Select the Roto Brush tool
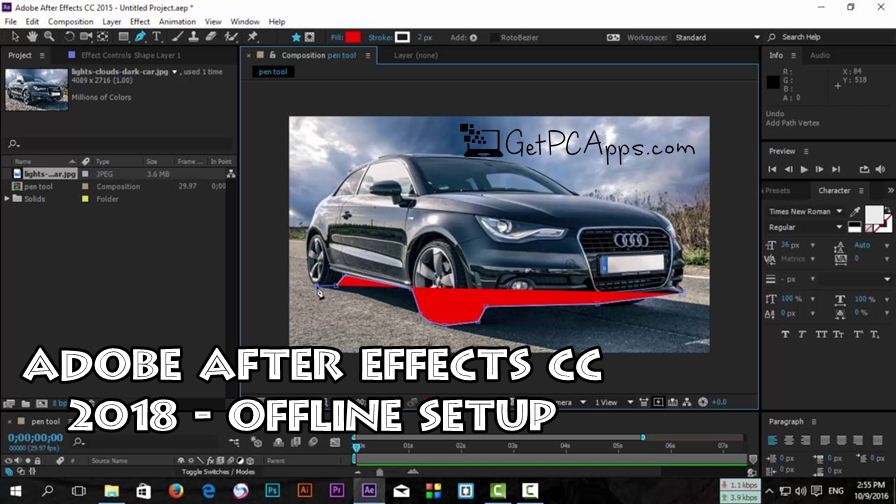The image size is (896, 504). click(231, 37)
